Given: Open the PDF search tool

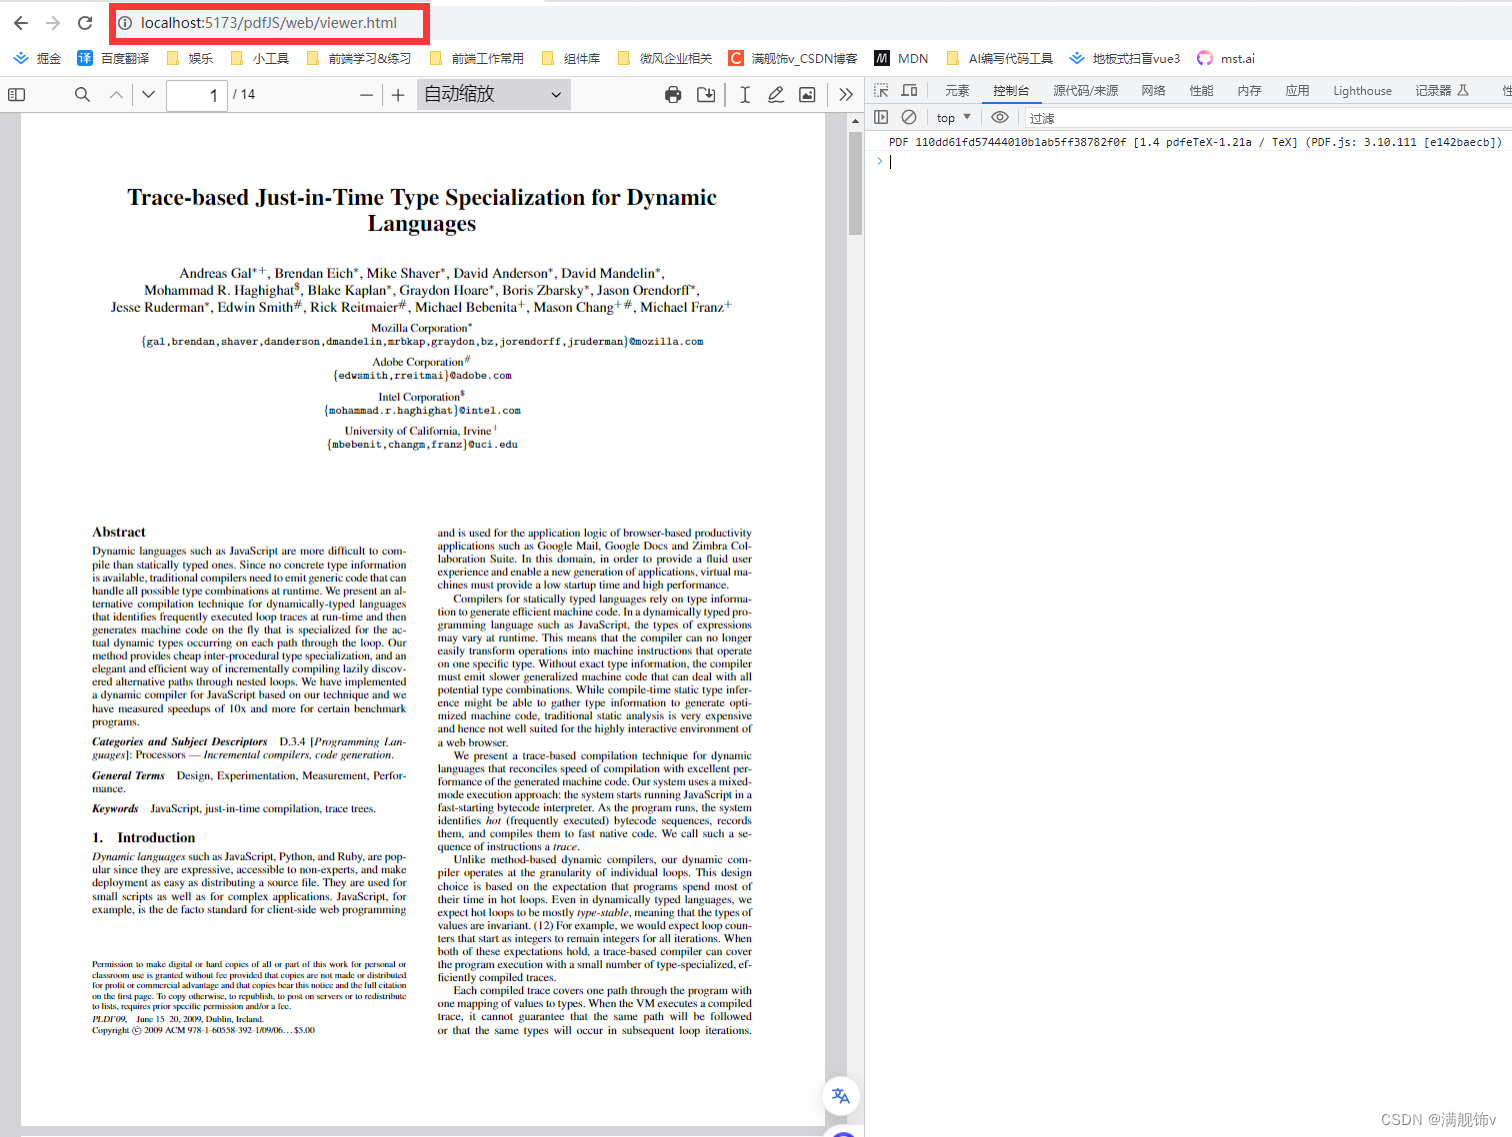Looking at the screenshot, I should (81, 94).
